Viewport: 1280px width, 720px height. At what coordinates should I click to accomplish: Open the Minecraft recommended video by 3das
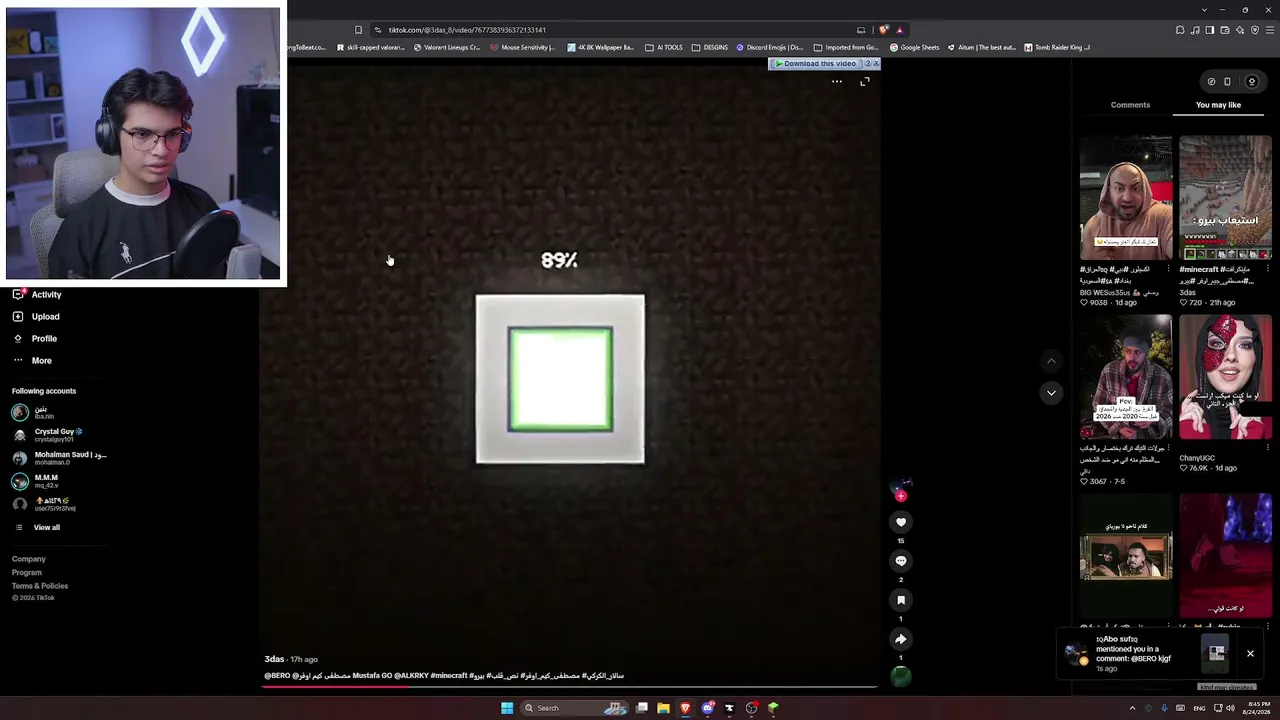click(1225, 198)
